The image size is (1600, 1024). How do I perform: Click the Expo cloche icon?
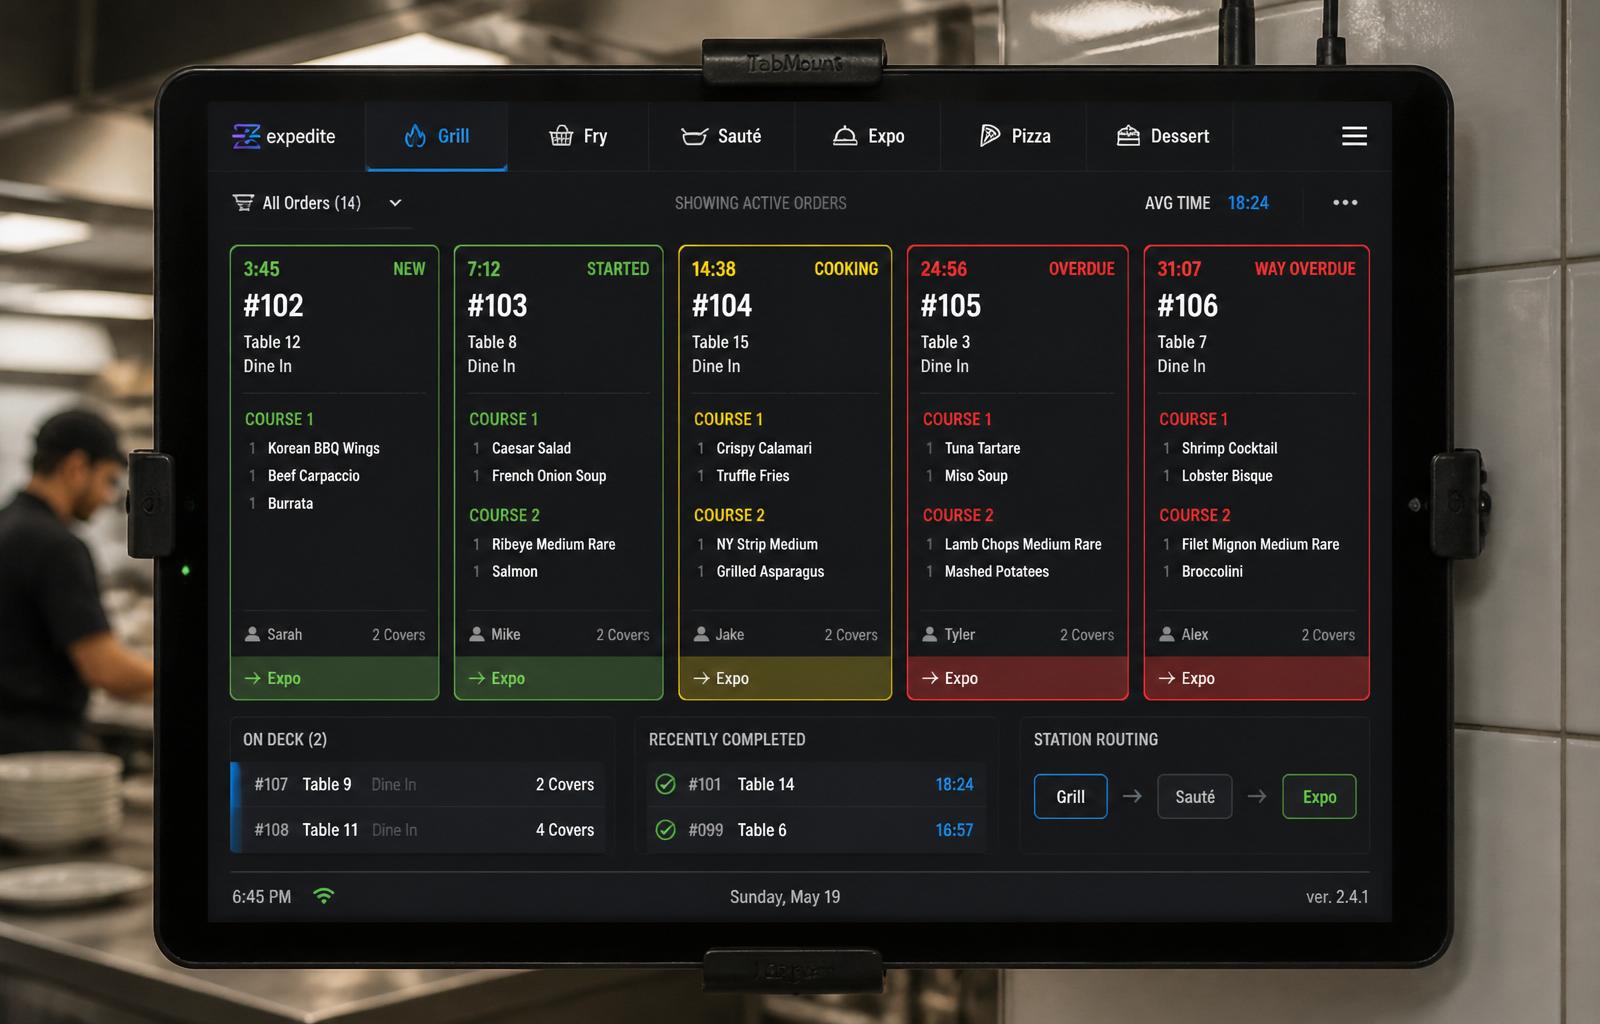pos(845,136)
